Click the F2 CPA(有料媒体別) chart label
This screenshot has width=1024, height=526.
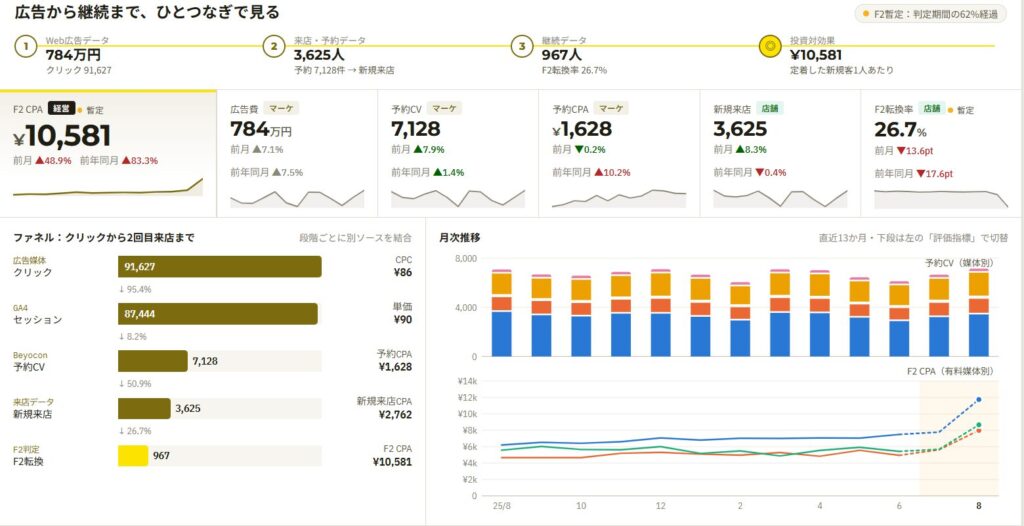tap(951, 371)
